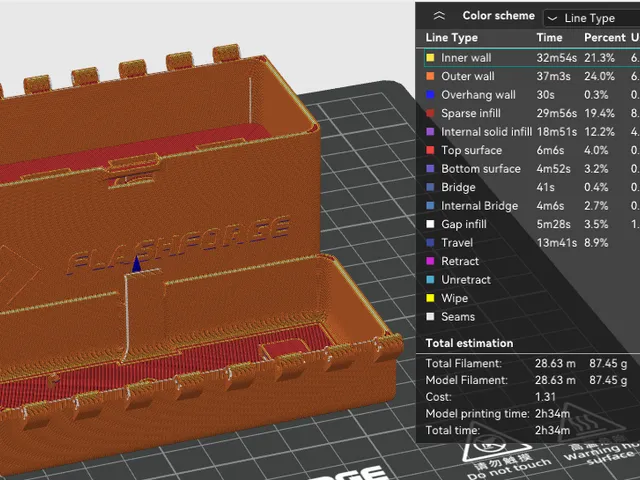Click Sparse infill time 29m56s
This screenshot has height=480, width=640.
(x=556, y=113)
